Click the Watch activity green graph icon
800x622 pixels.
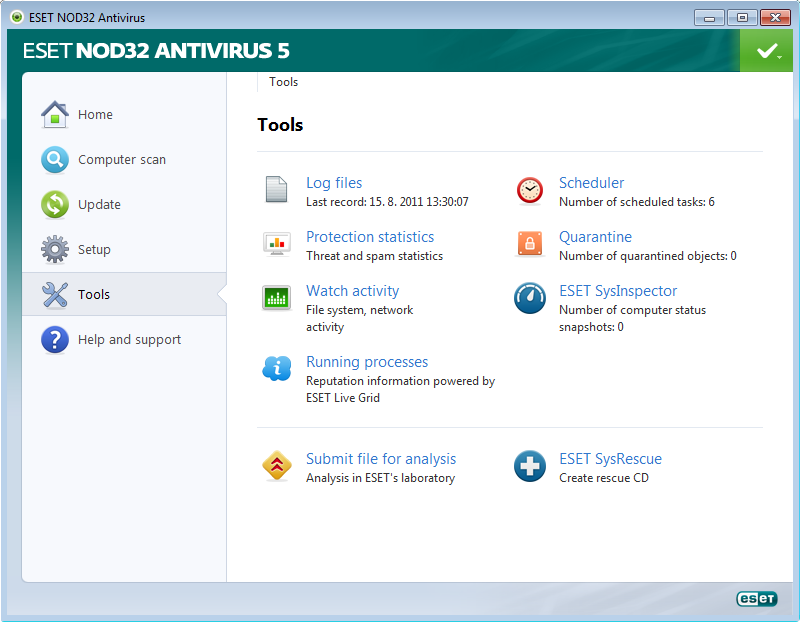pyautogui.click(x=277, y=297)
